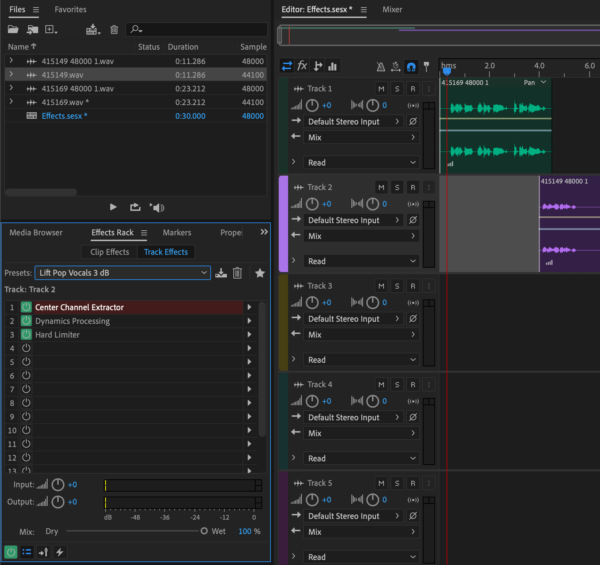Screen dimensions: 600x565
Task: Click insert into multitrack icon in Files panel
Action: [x=93, y=29]
